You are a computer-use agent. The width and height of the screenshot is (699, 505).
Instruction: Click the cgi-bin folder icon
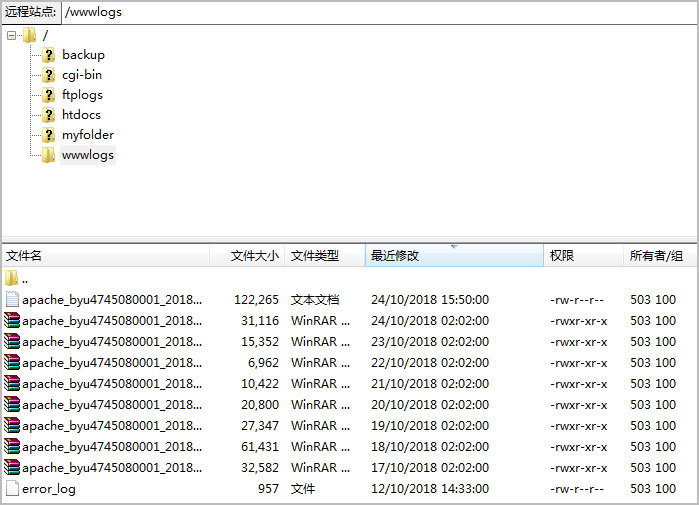(48, 75)
